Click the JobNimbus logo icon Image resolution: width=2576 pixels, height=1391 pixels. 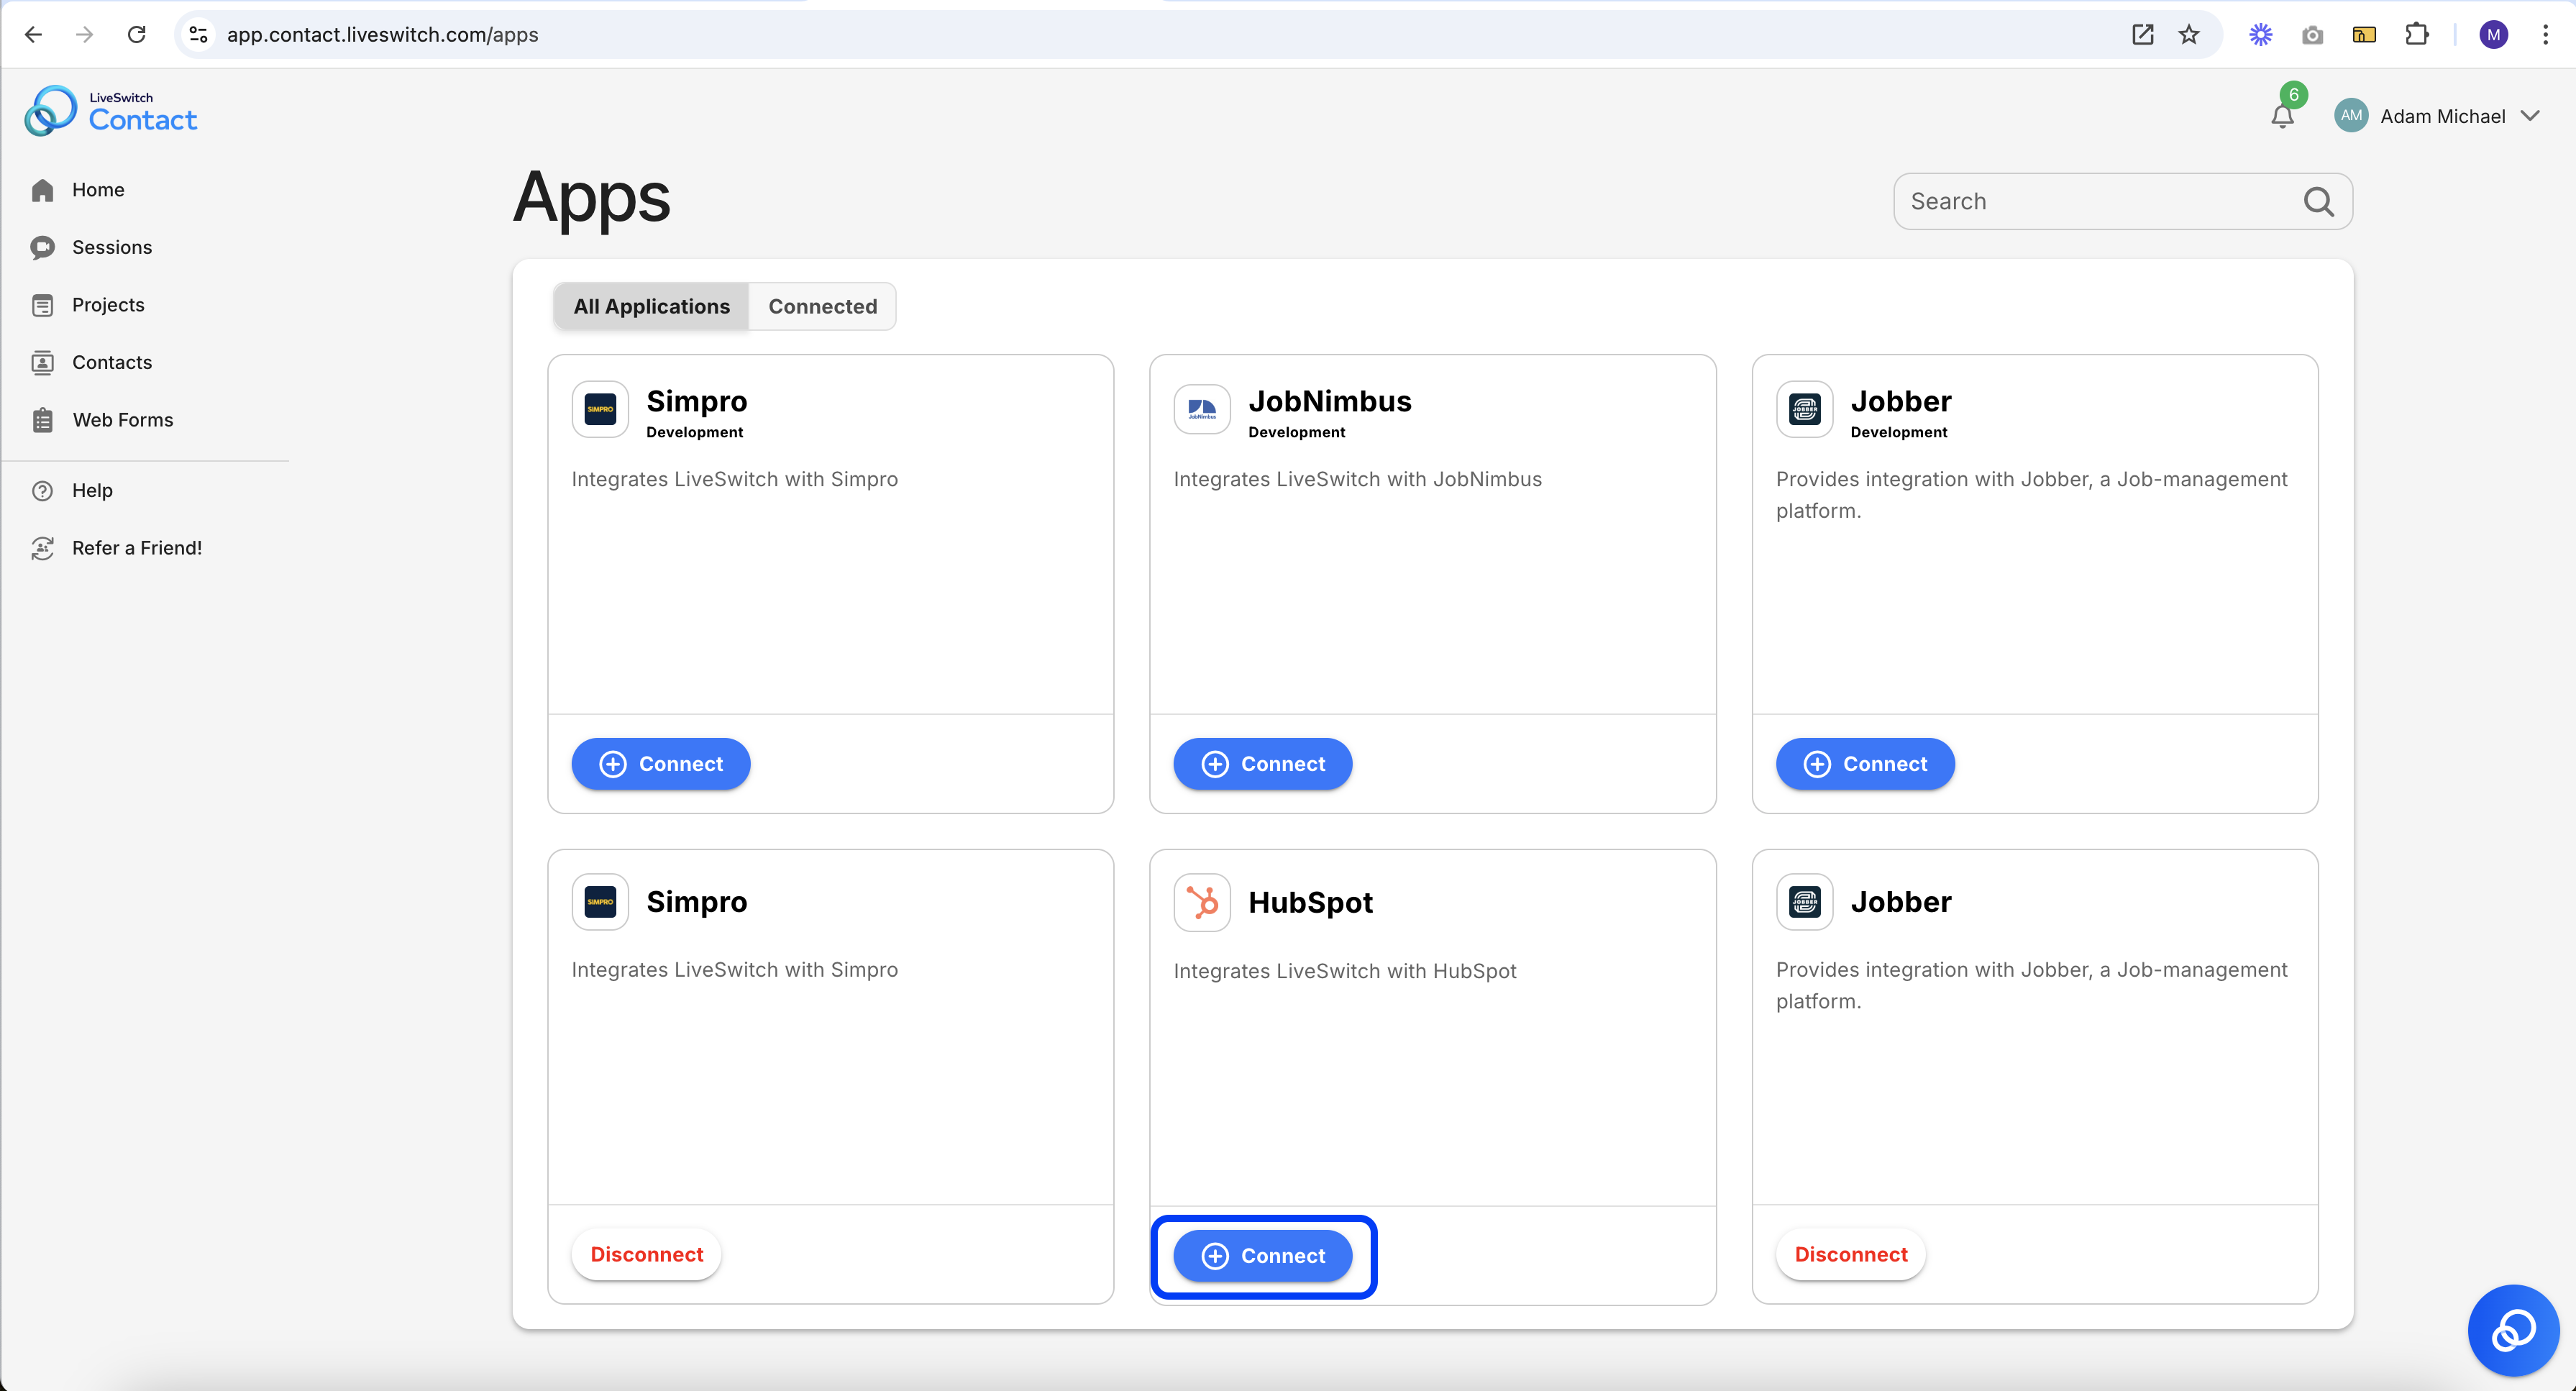[1201, 409]
